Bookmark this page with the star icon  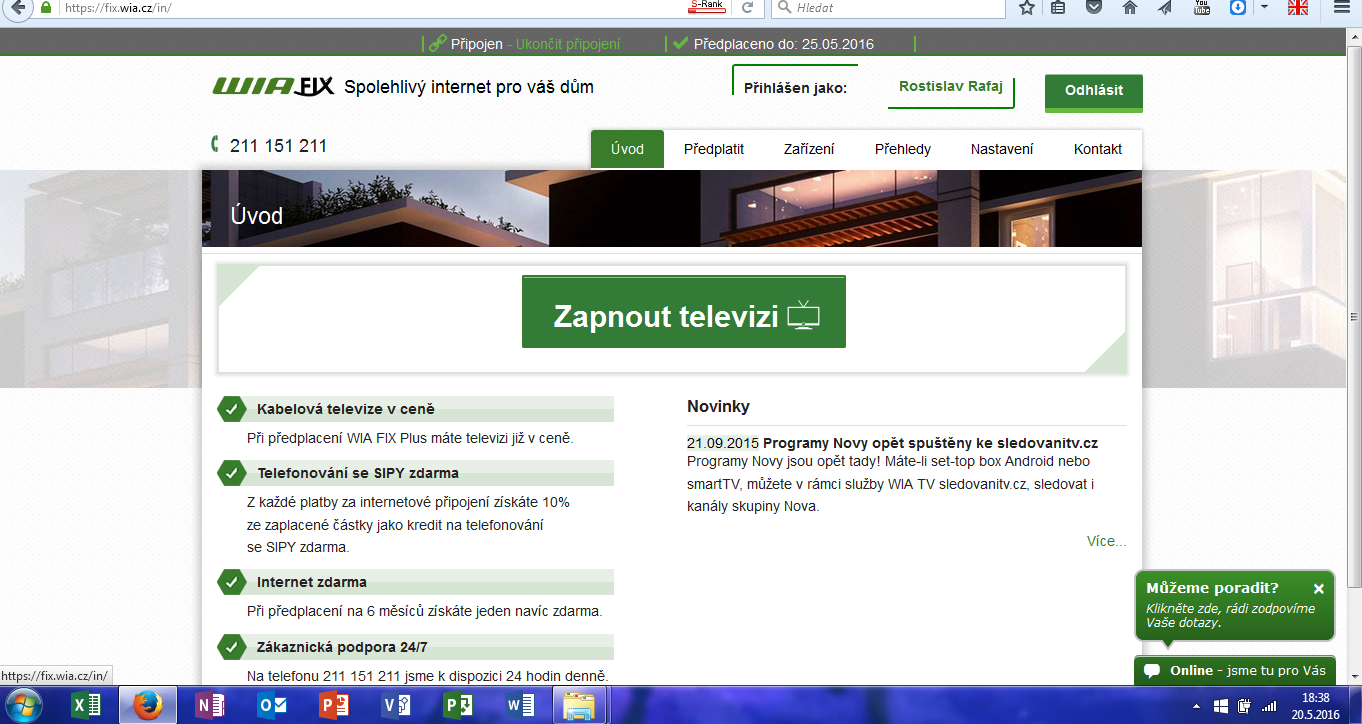coord(1026,8)
